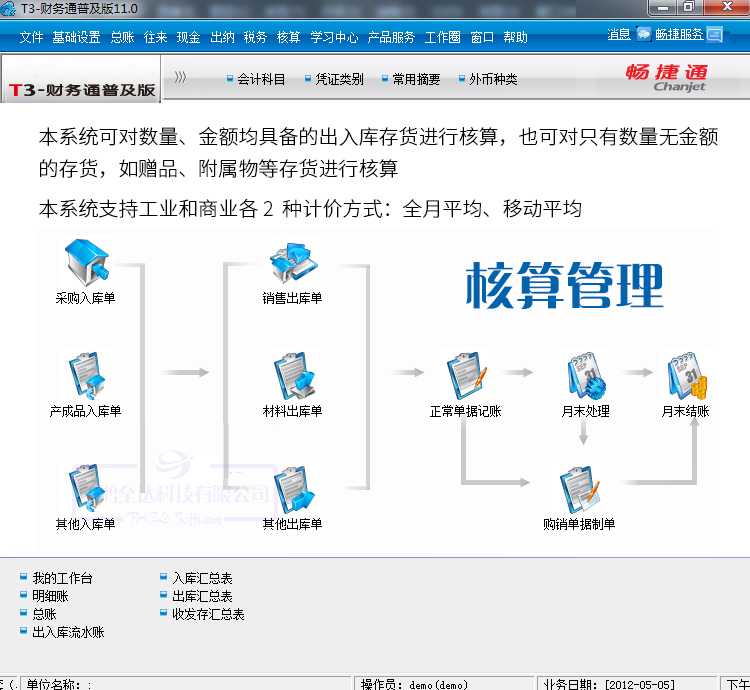Launch 正常单据记账 icon
The image size is (750, 690).
466,376
